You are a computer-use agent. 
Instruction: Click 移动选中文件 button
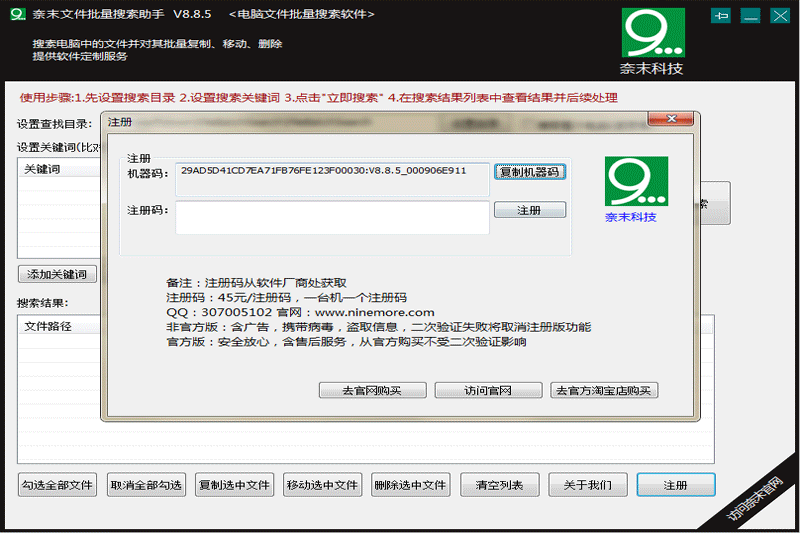pos(322,485)
